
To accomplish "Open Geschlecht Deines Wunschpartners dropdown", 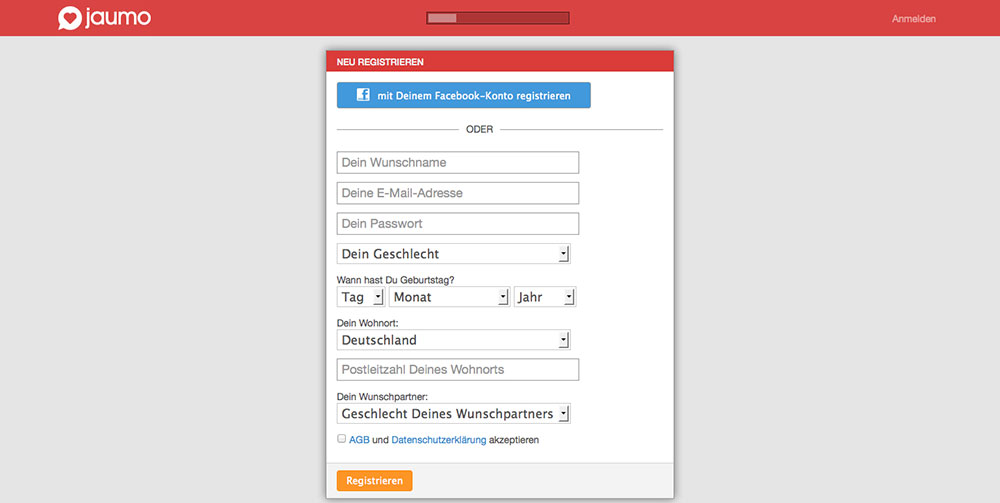I will click(454, 413).
